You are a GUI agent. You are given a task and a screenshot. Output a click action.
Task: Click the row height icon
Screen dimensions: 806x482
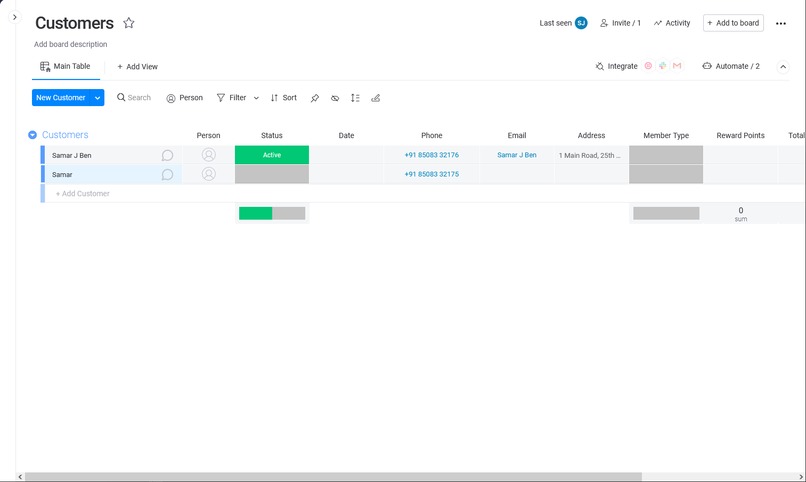click(x=355, y=98)
